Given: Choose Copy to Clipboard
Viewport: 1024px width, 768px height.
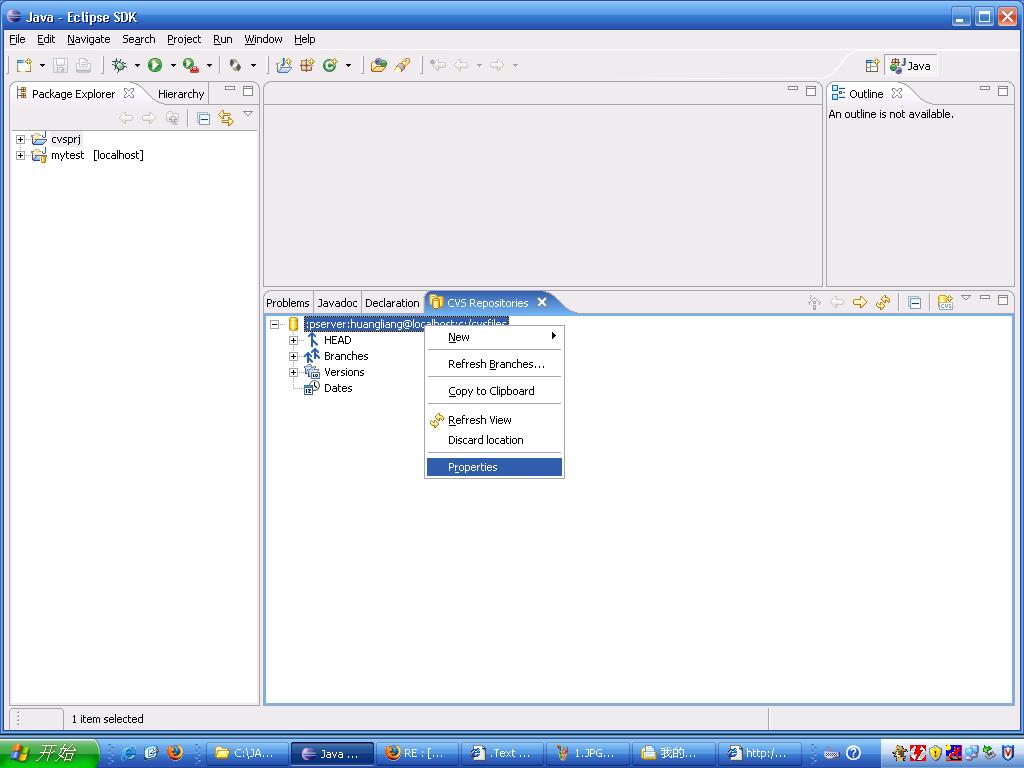Looking at the screenshot, I should click(x=494, y=391).
